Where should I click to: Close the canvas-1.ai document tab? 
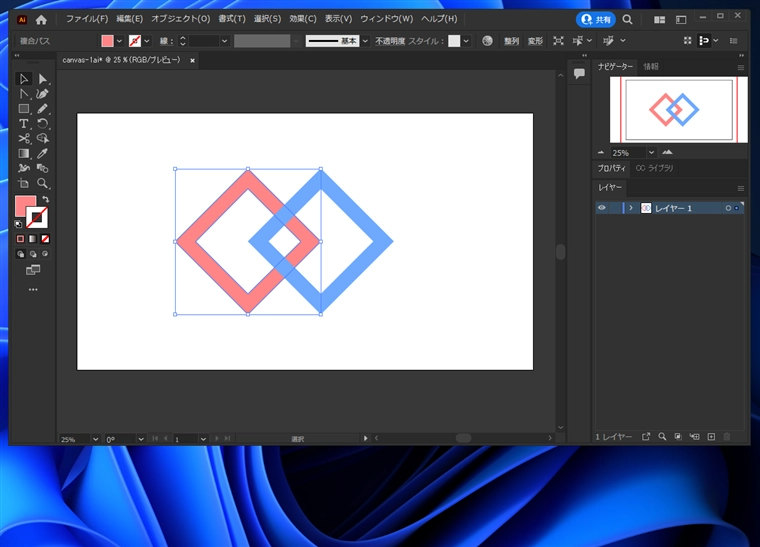(192, 61)
